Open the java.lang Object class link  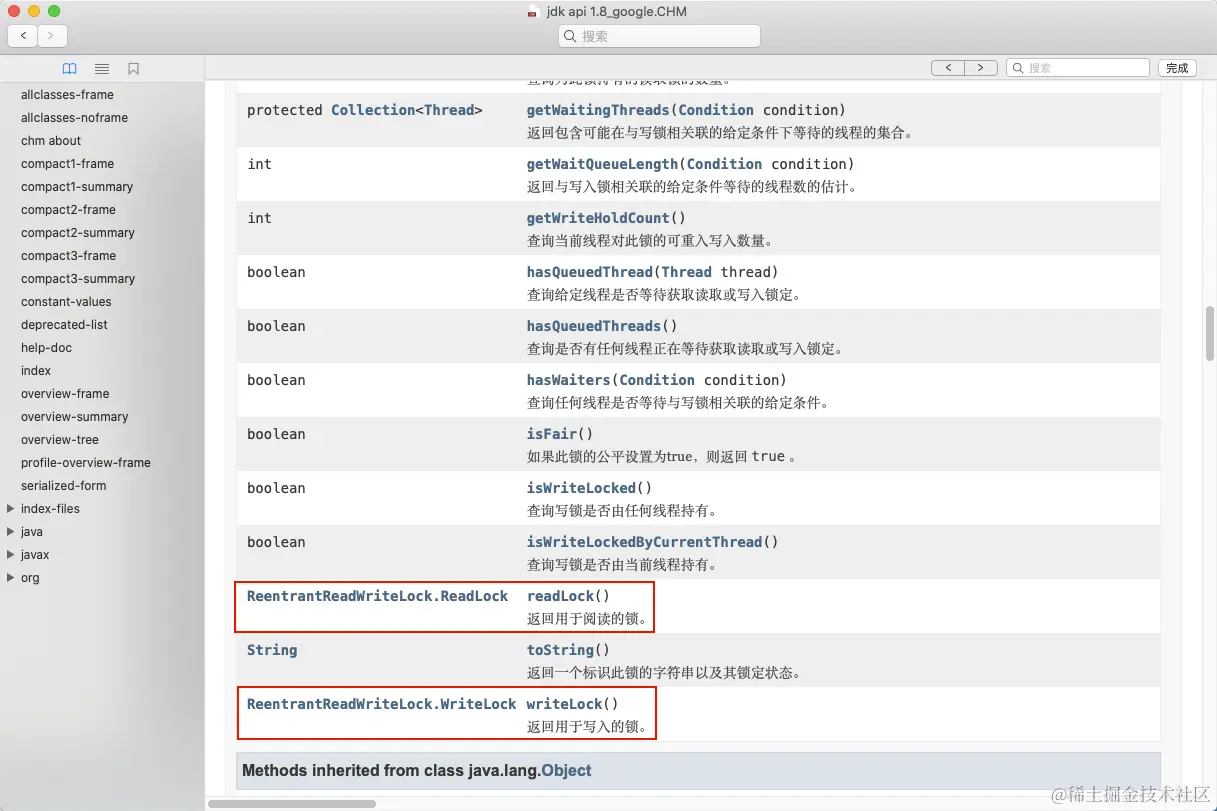[x=566, y=771]
